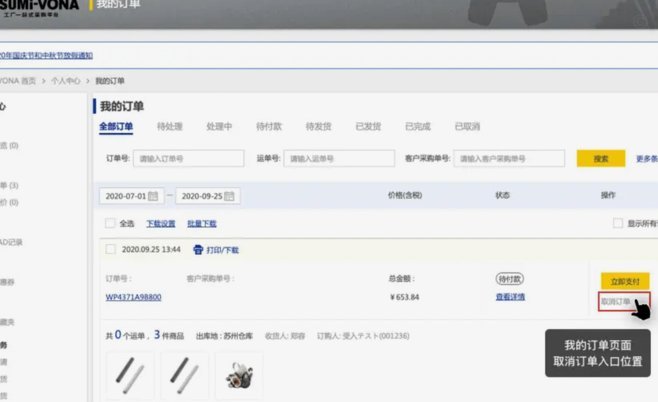Focus the 客户采购单号 input field
The image size is (658, 402).
click(x=509, y=159)
